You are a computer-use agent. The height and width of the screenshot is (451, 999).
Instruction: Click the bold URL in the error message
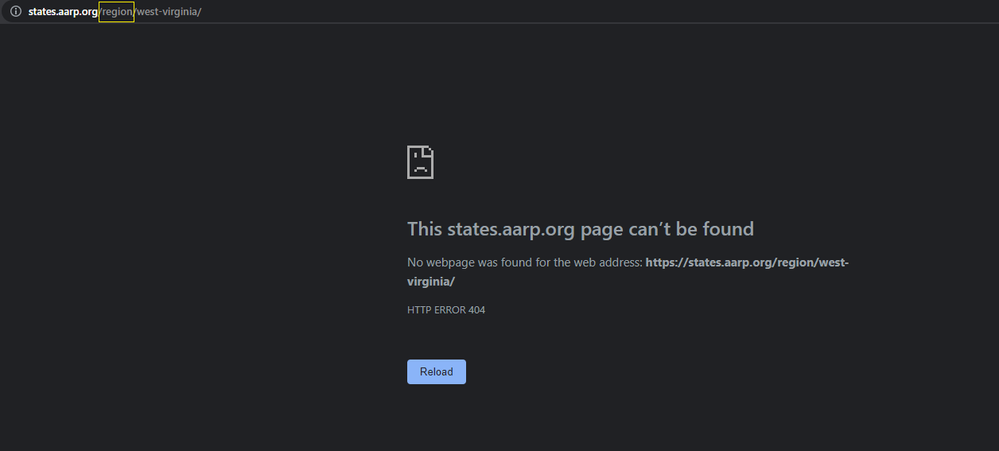point(746,263)
